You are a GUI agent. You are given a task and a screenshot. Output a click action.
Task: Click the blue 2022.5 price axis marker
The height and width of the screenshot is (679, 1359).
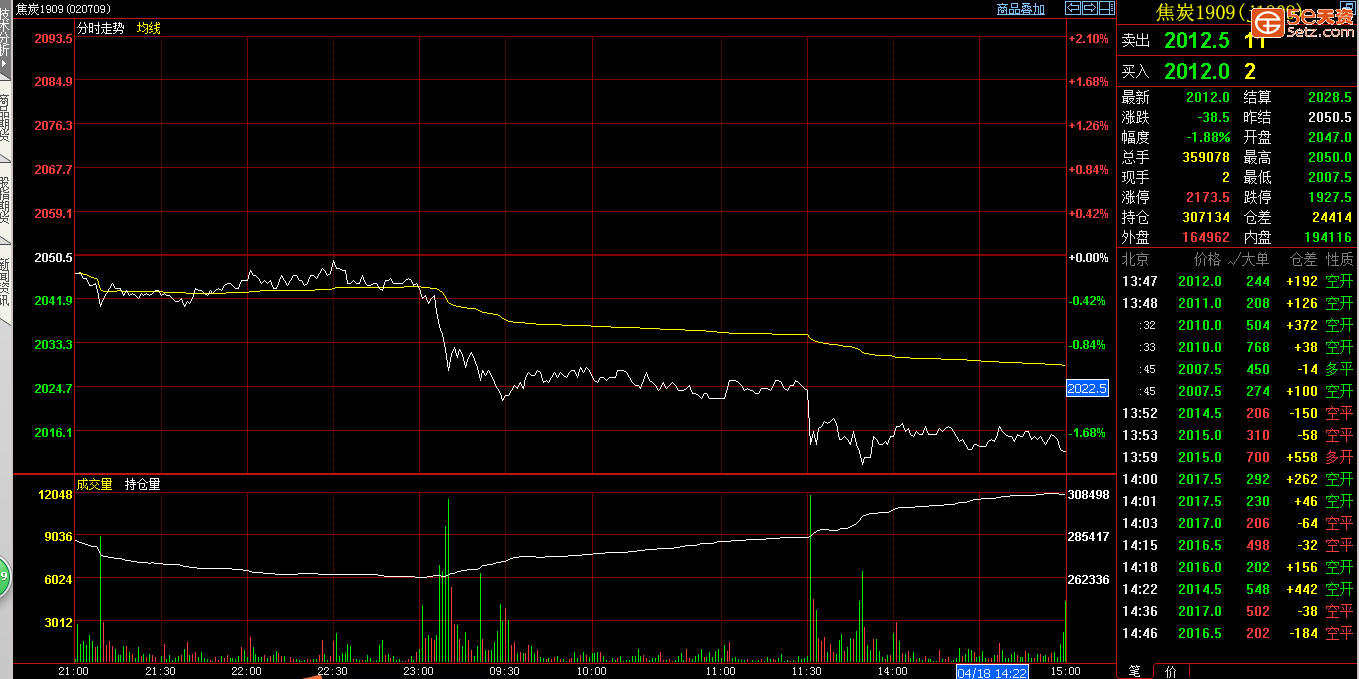(1087, 388)
